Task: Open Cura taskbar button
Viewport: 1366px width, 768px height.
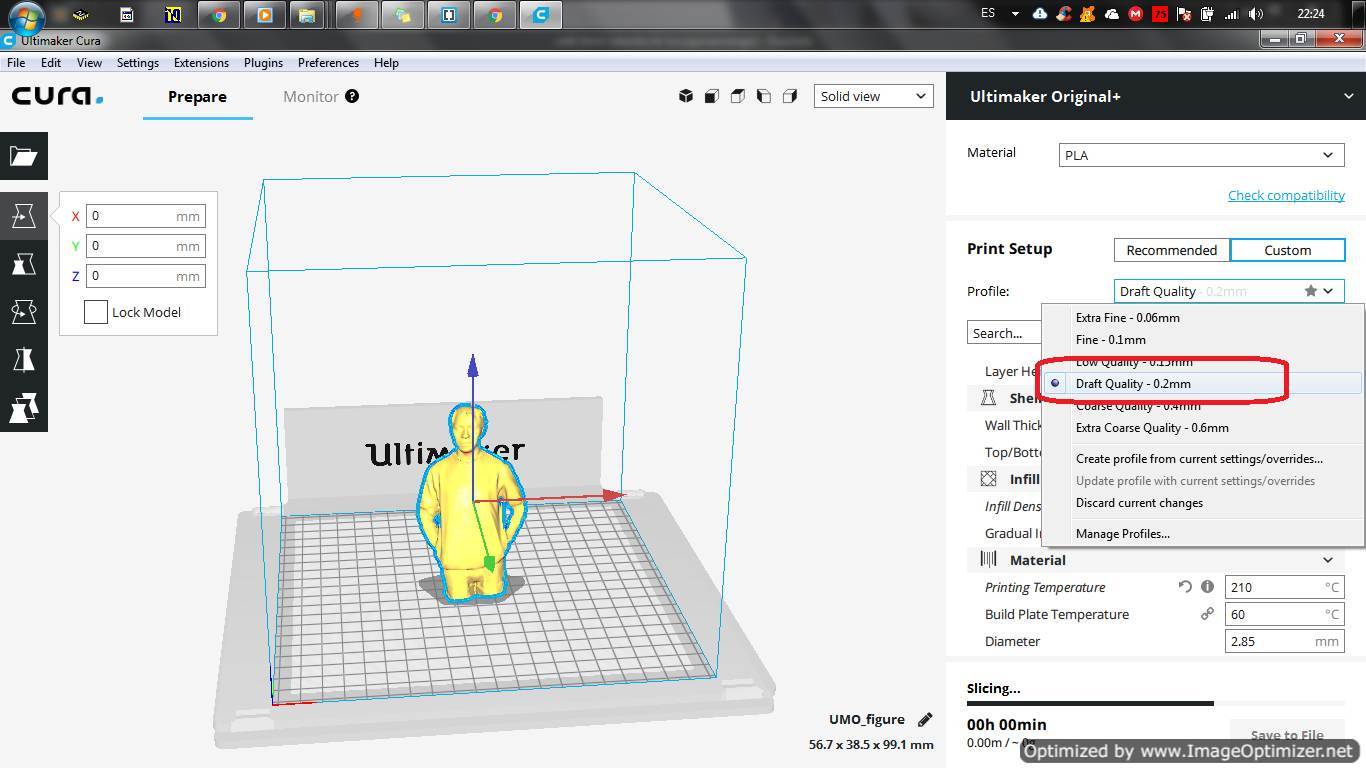Action: coord(541,15)
